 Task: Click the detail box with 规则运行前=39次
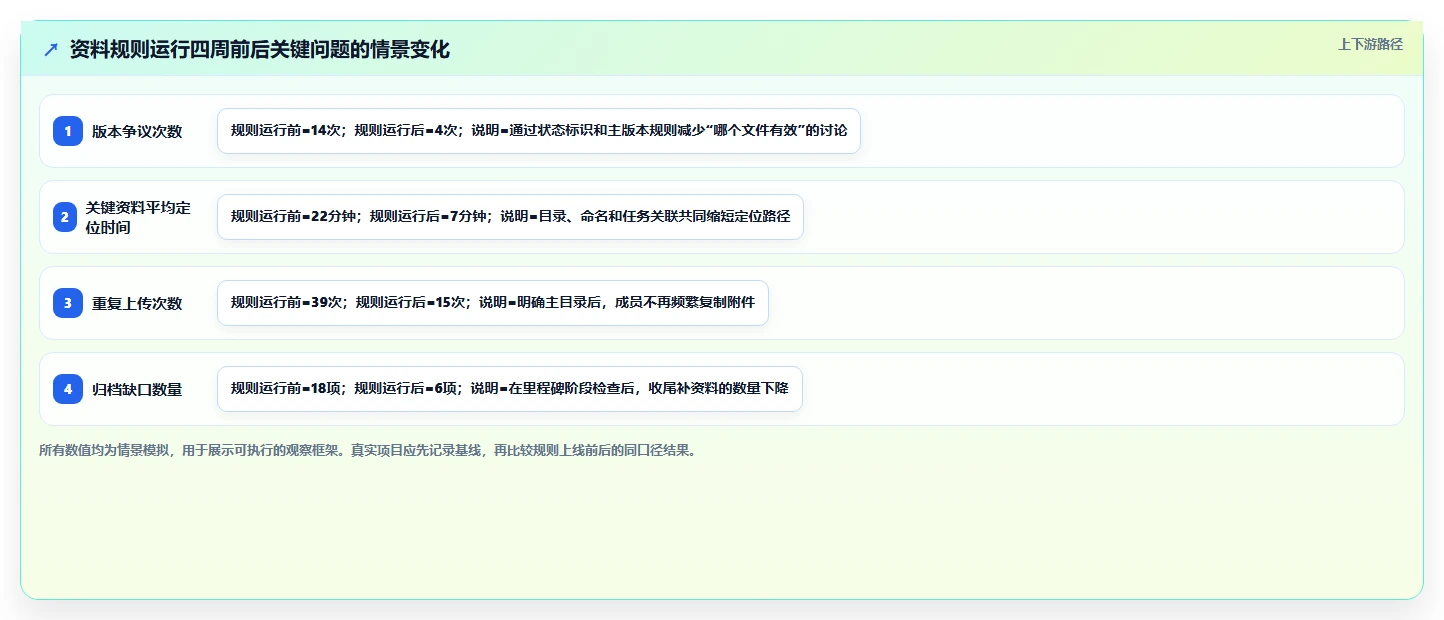coord(493,303)
